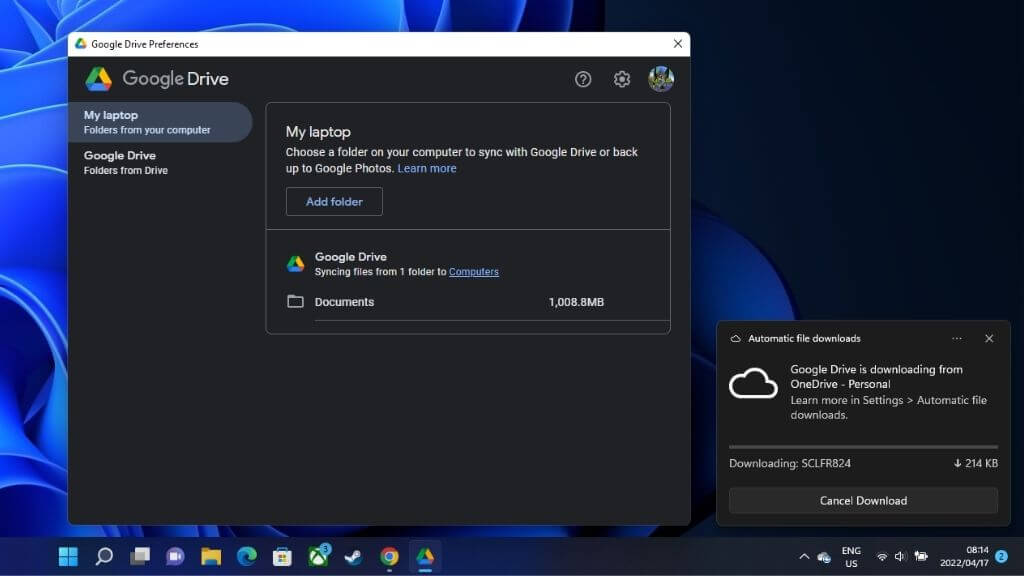Open notification more options menu
Screen dimensions: 1024x576
tap(957, 339)
